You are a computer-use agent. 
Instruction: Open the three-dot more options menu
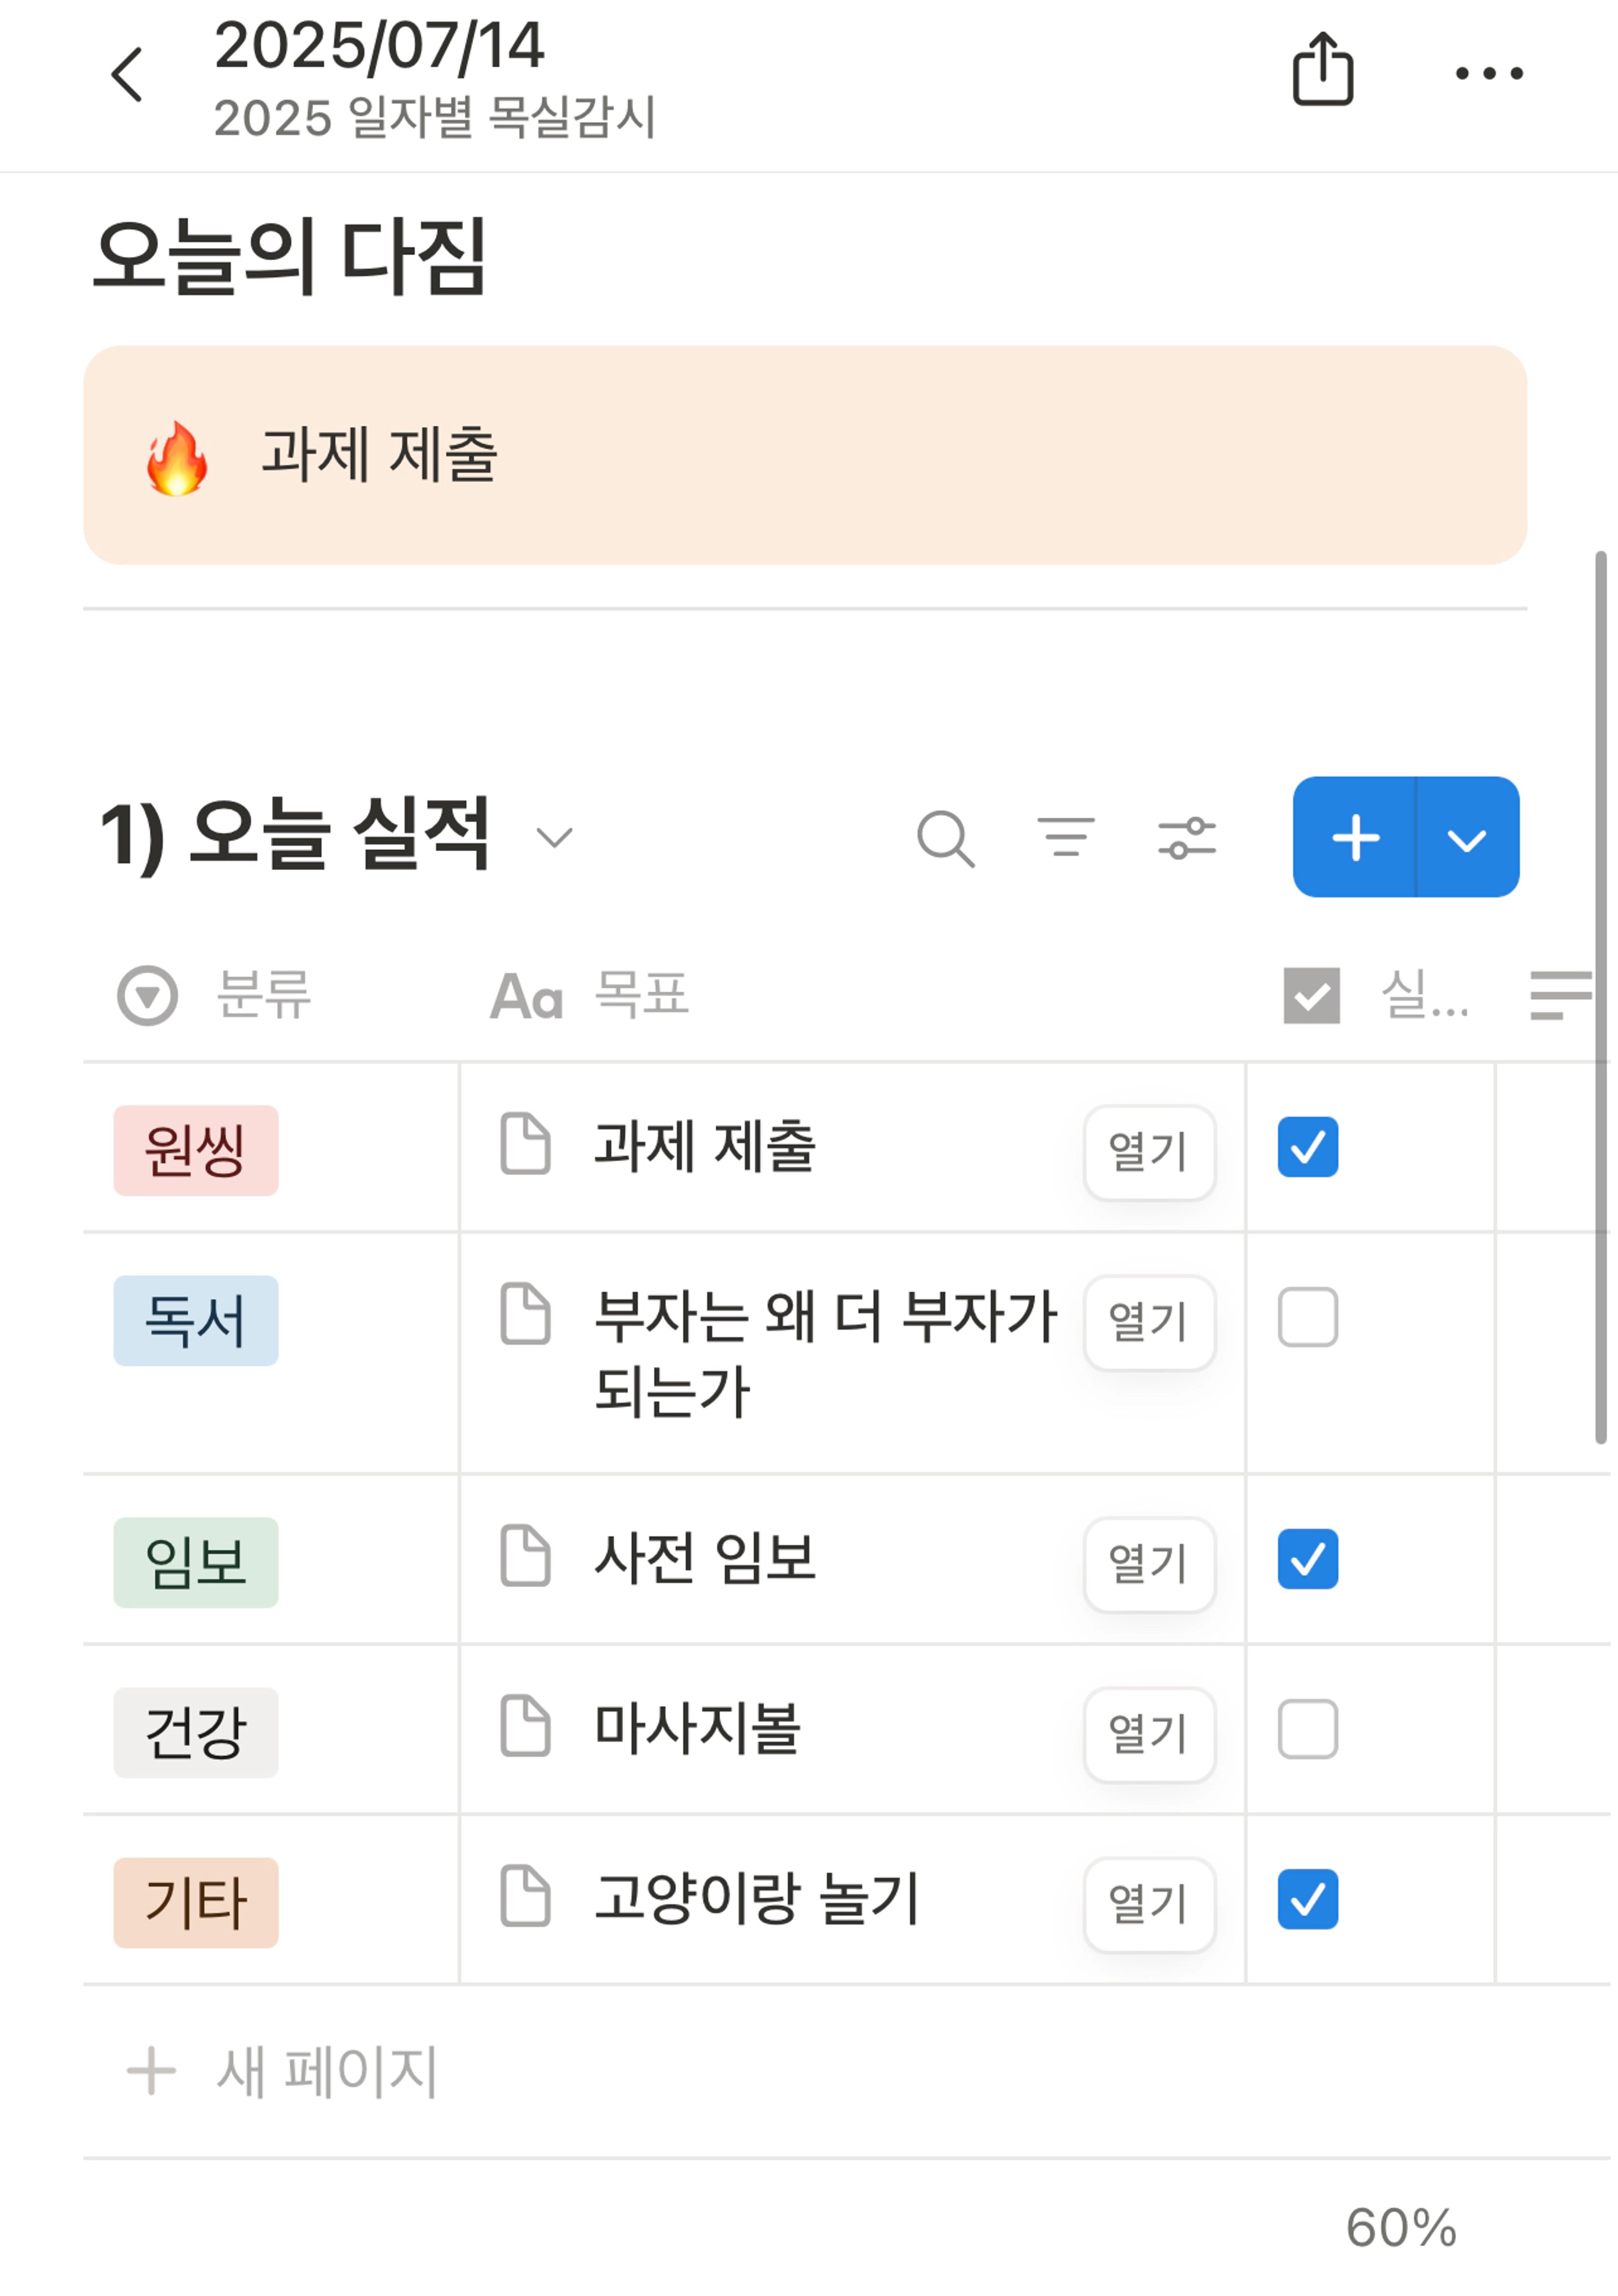pyautogui.click(x=1489, y=73)
